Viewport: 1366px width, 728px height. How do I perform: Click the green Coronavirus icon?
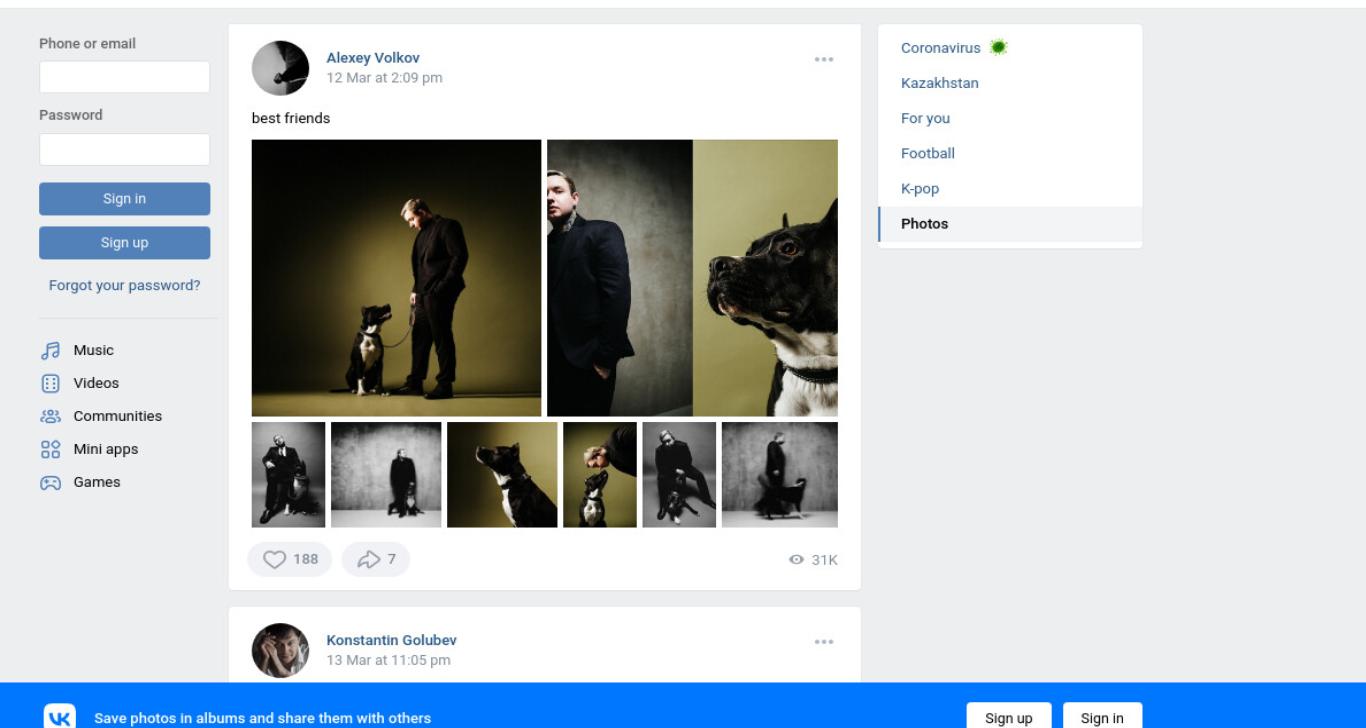coord(997,47)
